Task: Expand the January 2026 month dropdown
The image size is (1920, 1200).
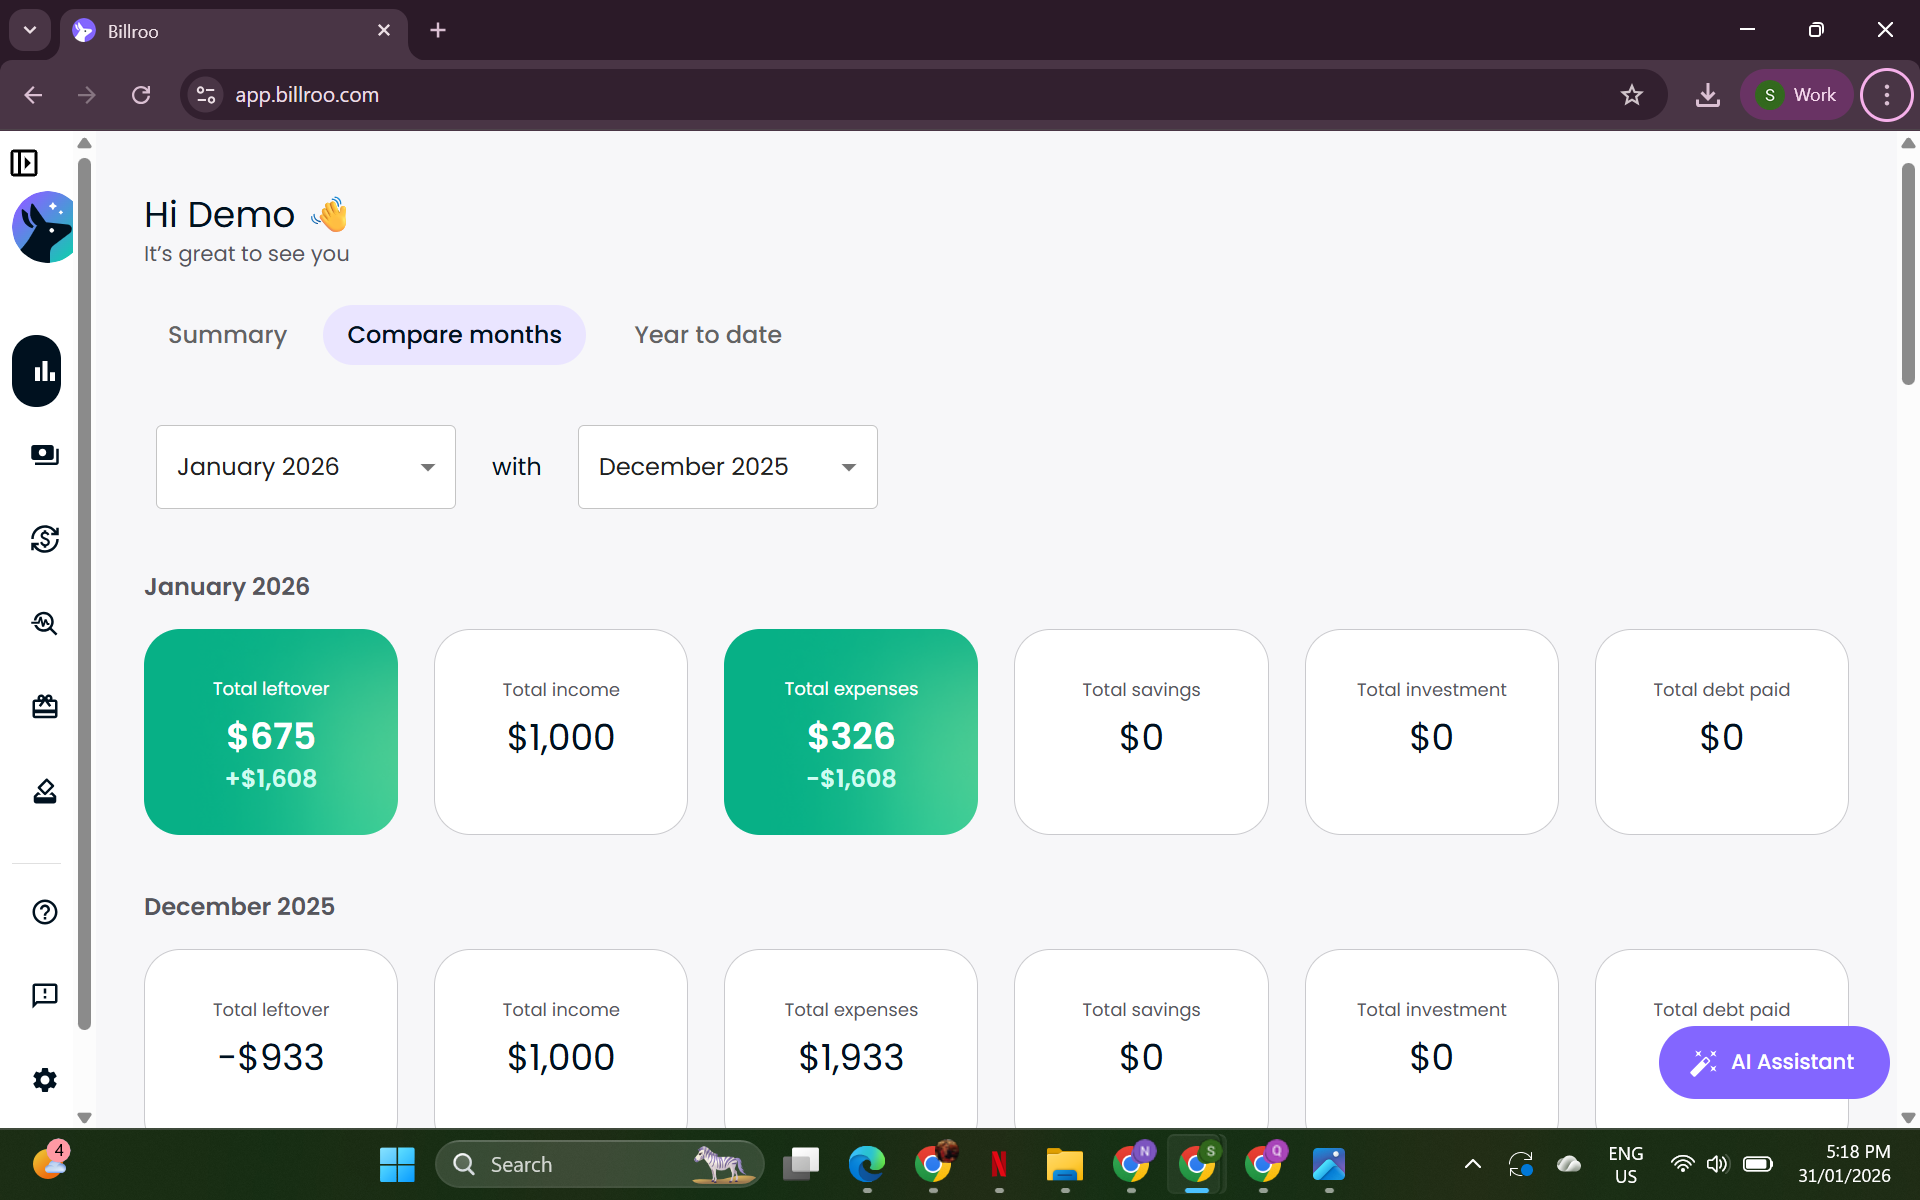Action: 305,467
